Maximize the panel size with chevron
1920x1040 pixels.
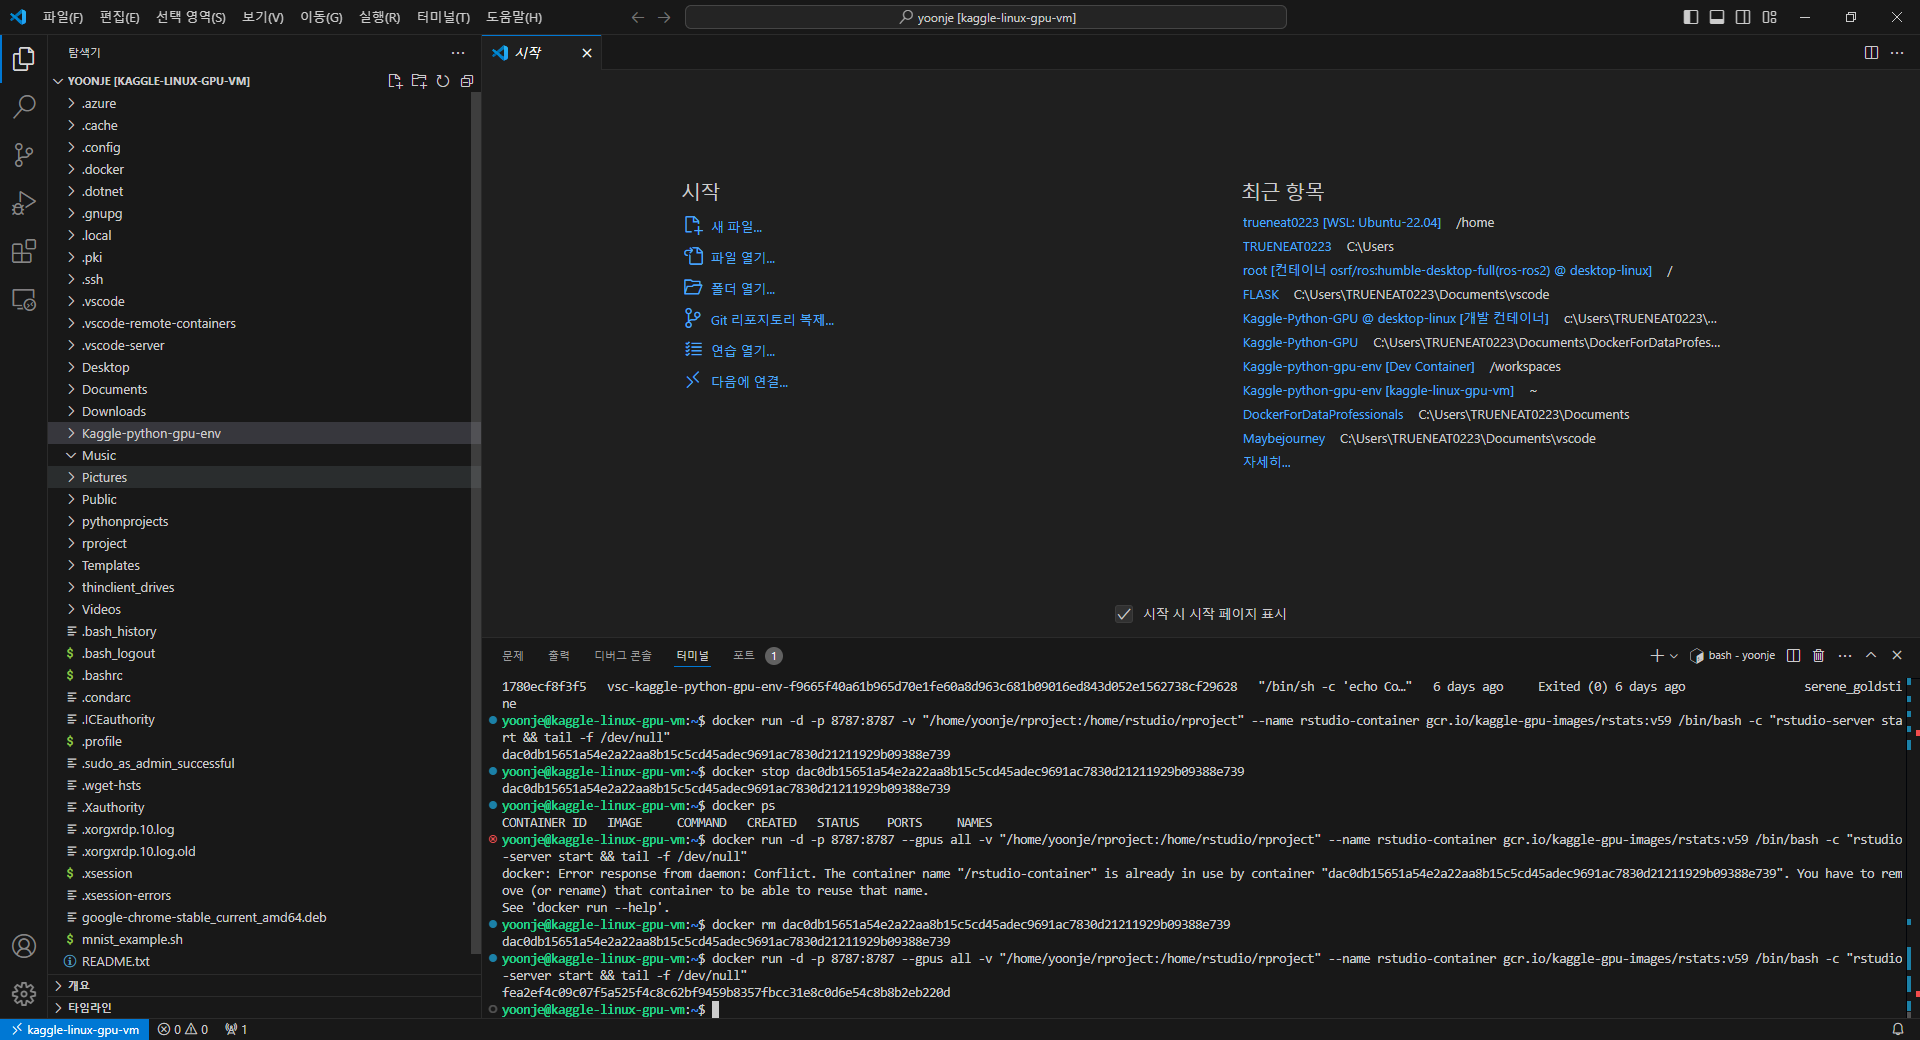click(x=1871, y=656)
